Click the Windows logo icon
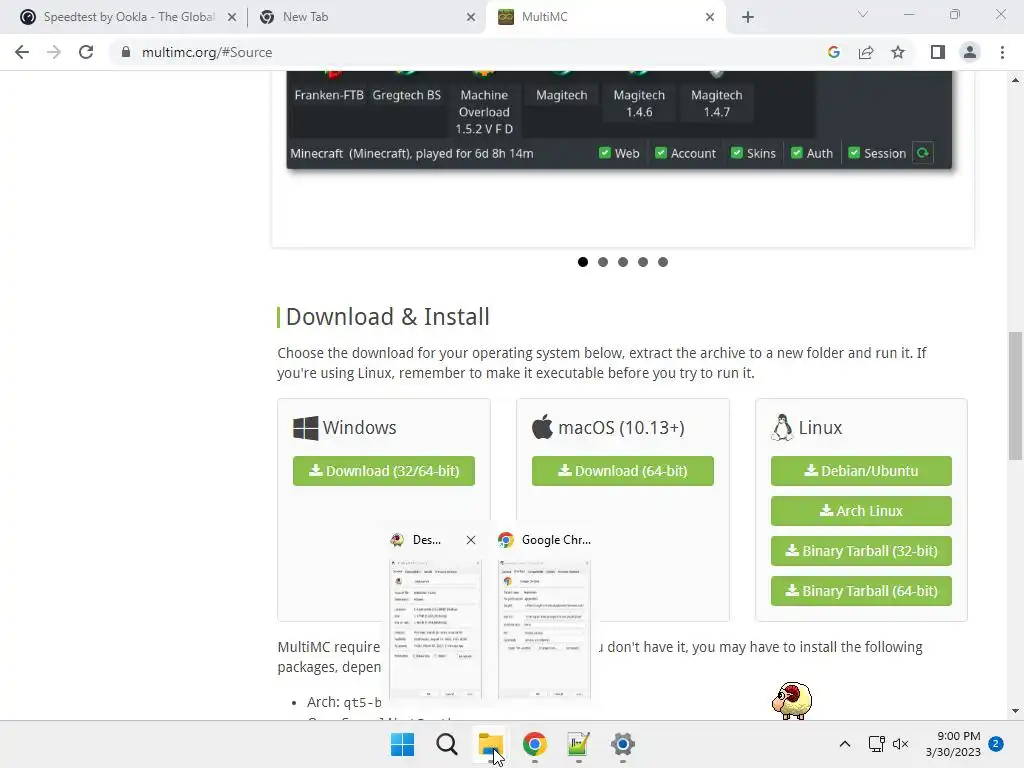The image size is (1024, 768). click(x=306, y=428)
